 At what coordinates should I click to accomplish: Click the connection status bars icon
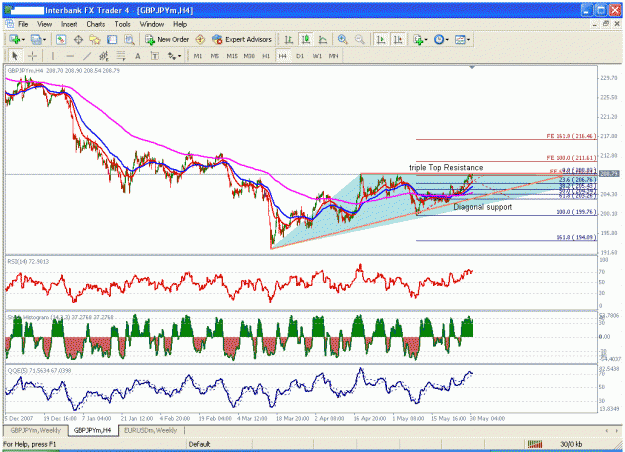click(535, 444)
